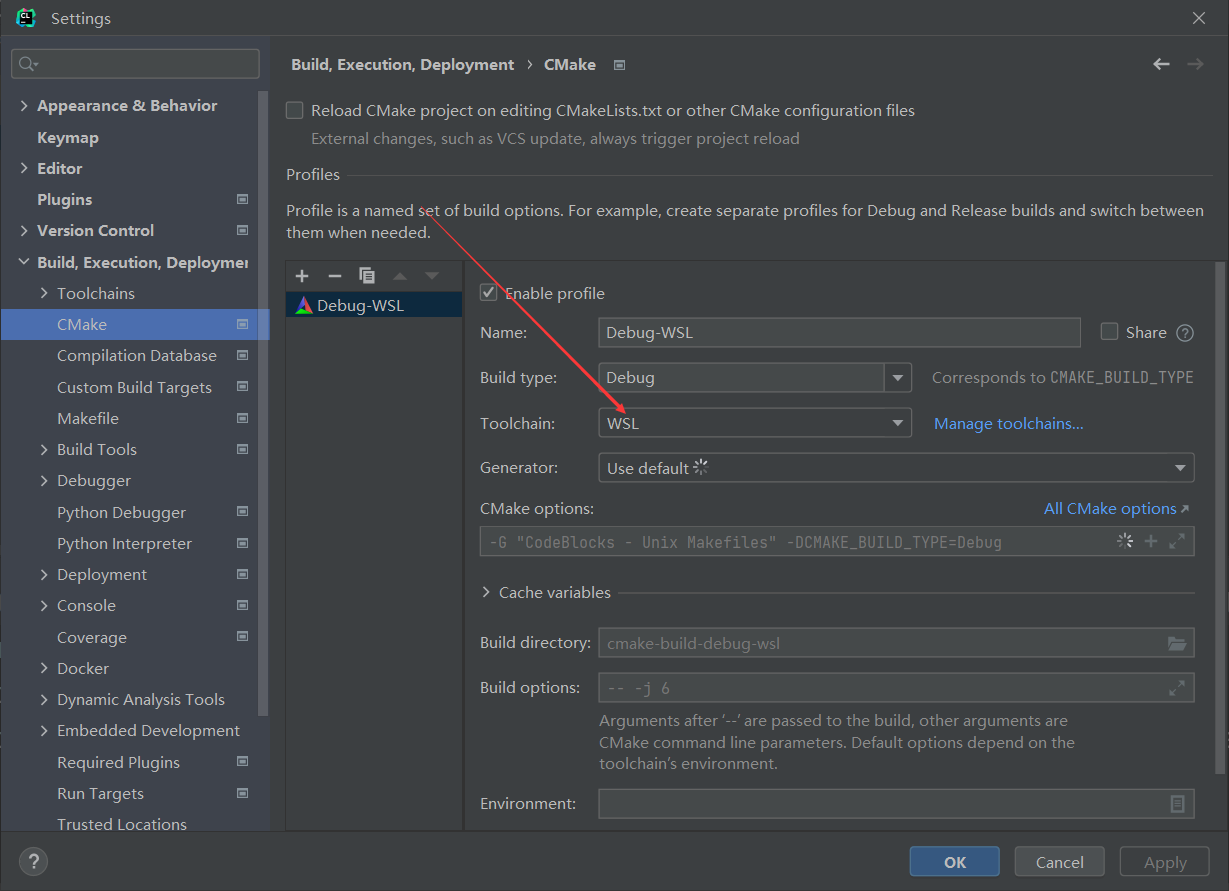Expand Build options field
1229x891 pixels.
pos(1177,688)
